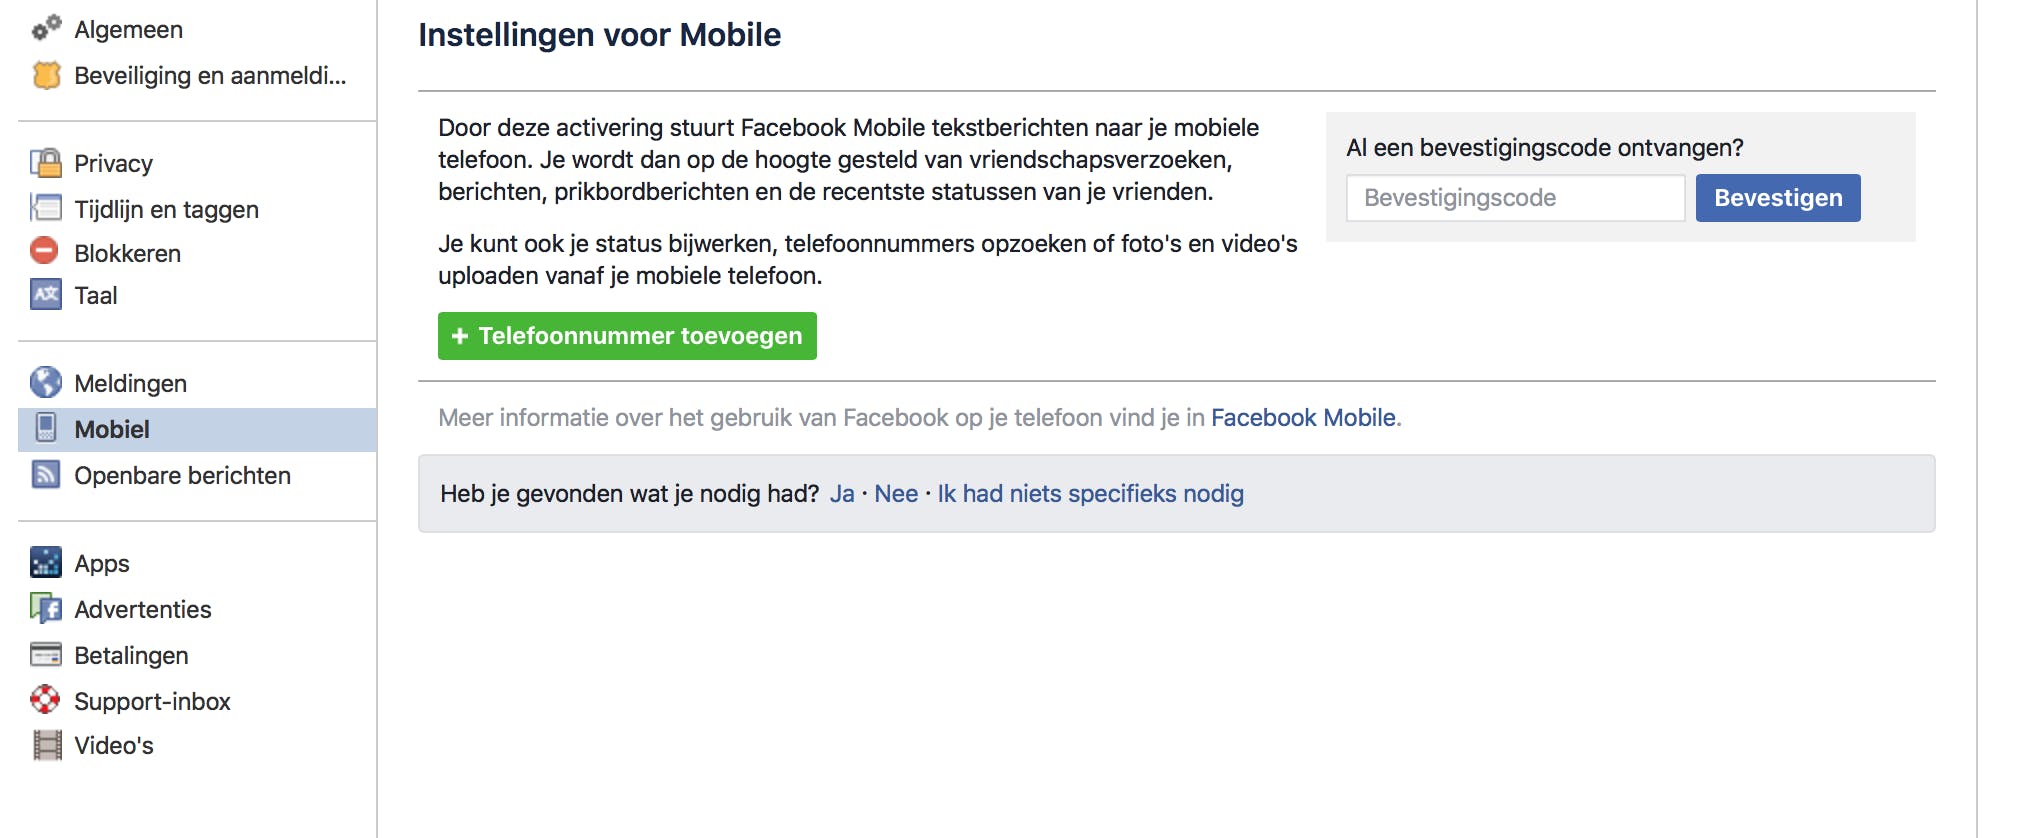Click the Video's filmstrip icon
This screenshot has width=2040, height=838.
click(46, 745)
